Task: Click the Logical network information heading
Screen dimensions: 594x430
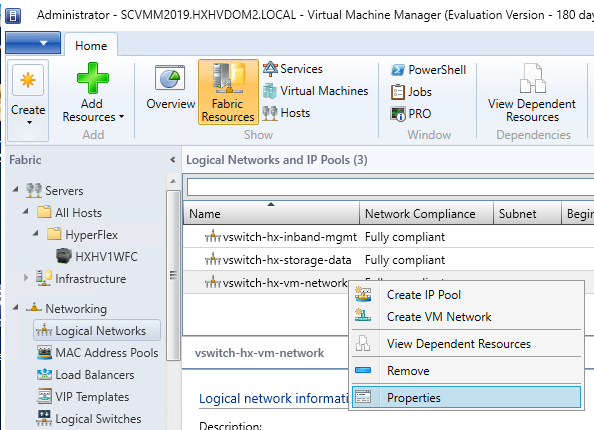Action: click(x=274, y=398)
